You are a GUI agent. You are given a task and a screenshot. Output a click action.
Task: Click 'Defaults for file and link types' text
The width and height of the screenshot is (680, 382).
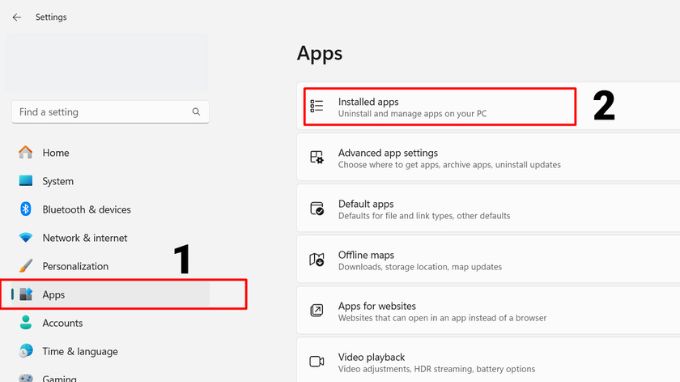coord(424,216)
